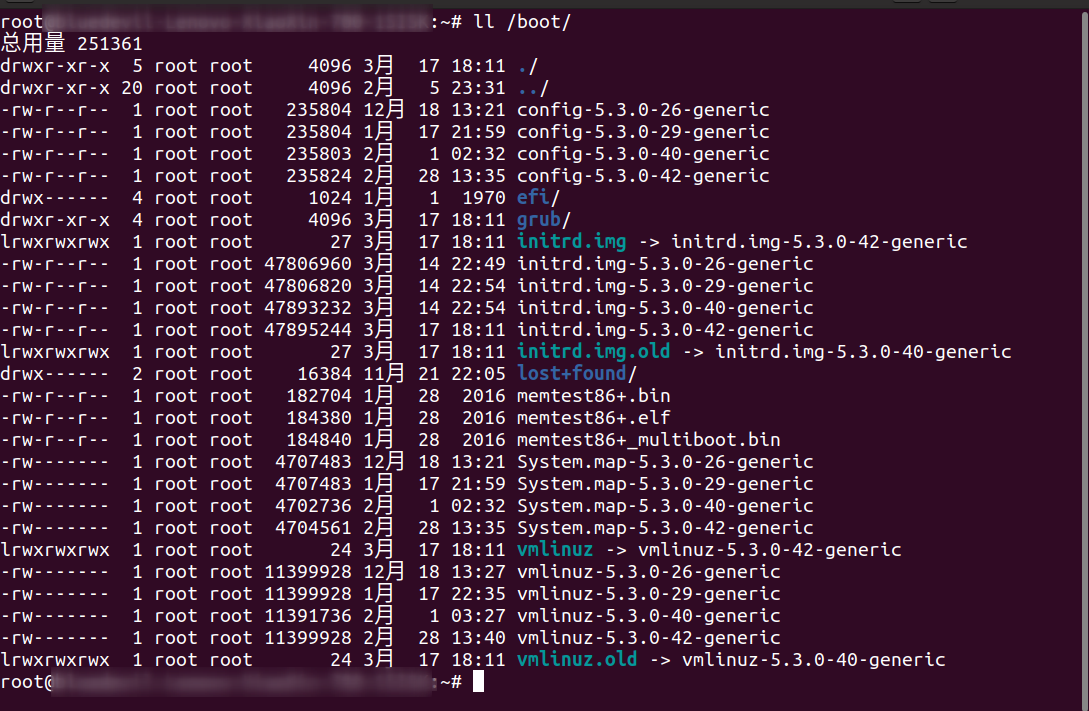Click the cyan 'vmlinuz.old' symlink name
The width and height of the screenshot is (1089, 711).
(577, 660)
